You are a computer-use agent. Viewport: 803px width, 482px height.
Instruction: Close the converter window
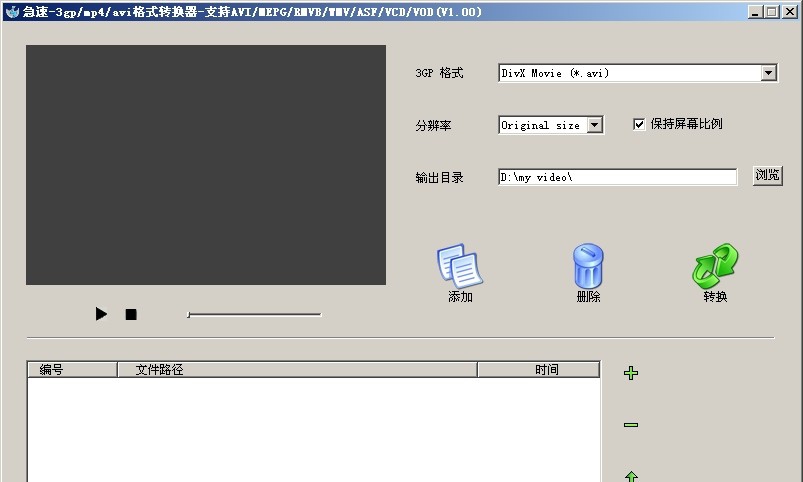point(790,12)
